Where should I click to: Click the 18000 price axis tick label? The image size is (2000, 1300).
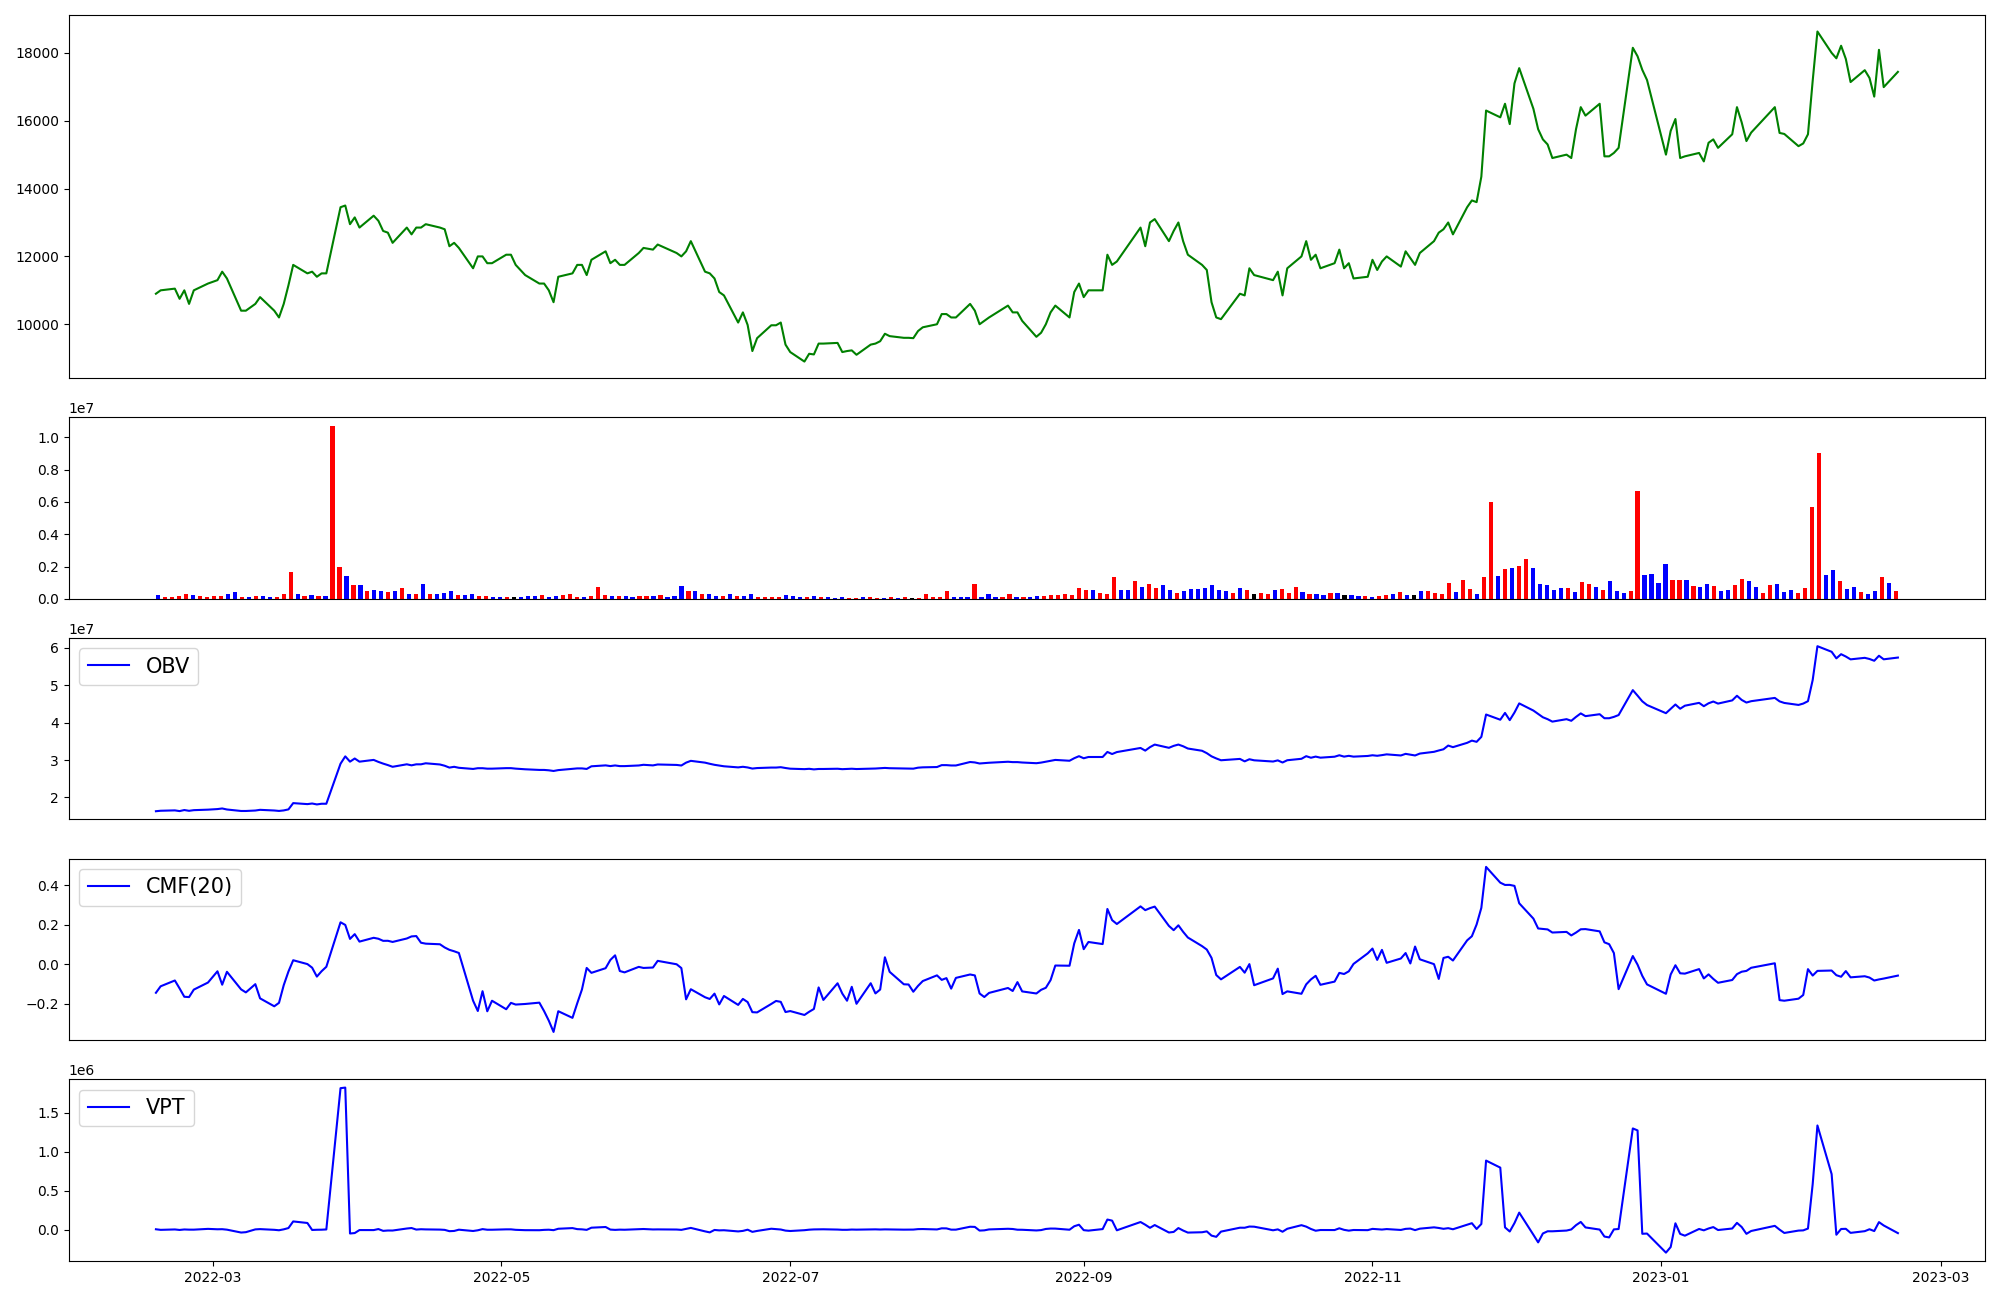point(37,54)
